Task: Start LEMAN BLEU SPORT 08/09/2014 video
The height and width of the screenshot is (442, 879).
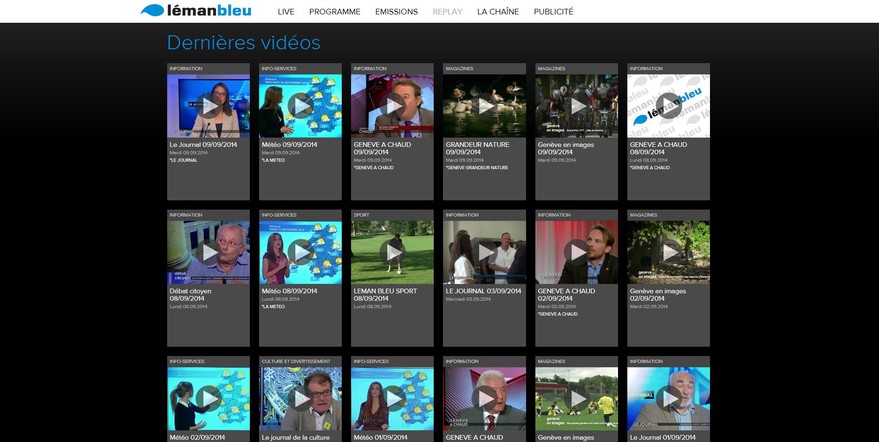Action: [392, 252]
